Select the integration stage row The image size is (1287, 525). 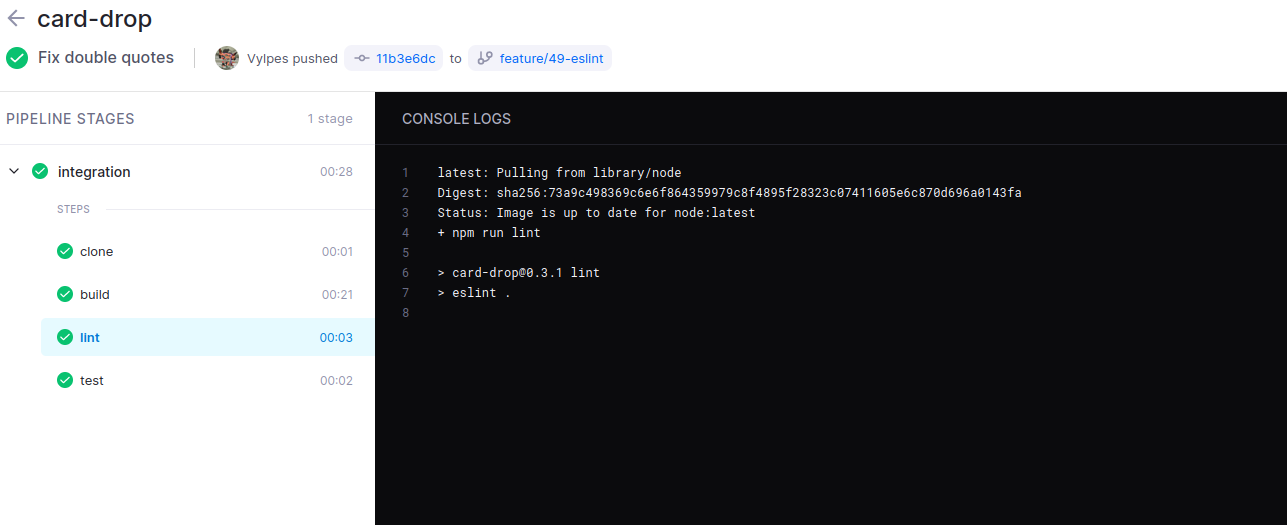(187, 171)
